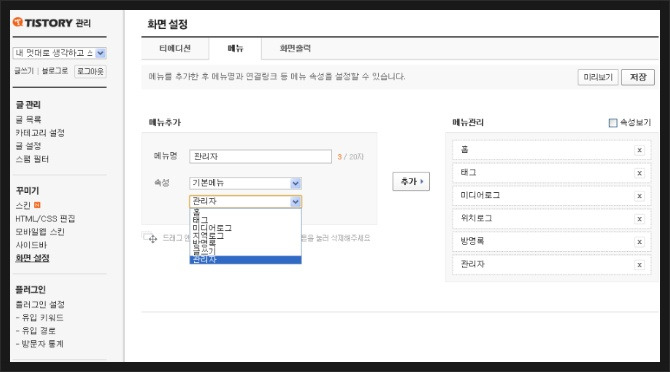Screen dimensions: 670x372
Task: Switch to the 티에디션 tab
Action: coord(175,49)
